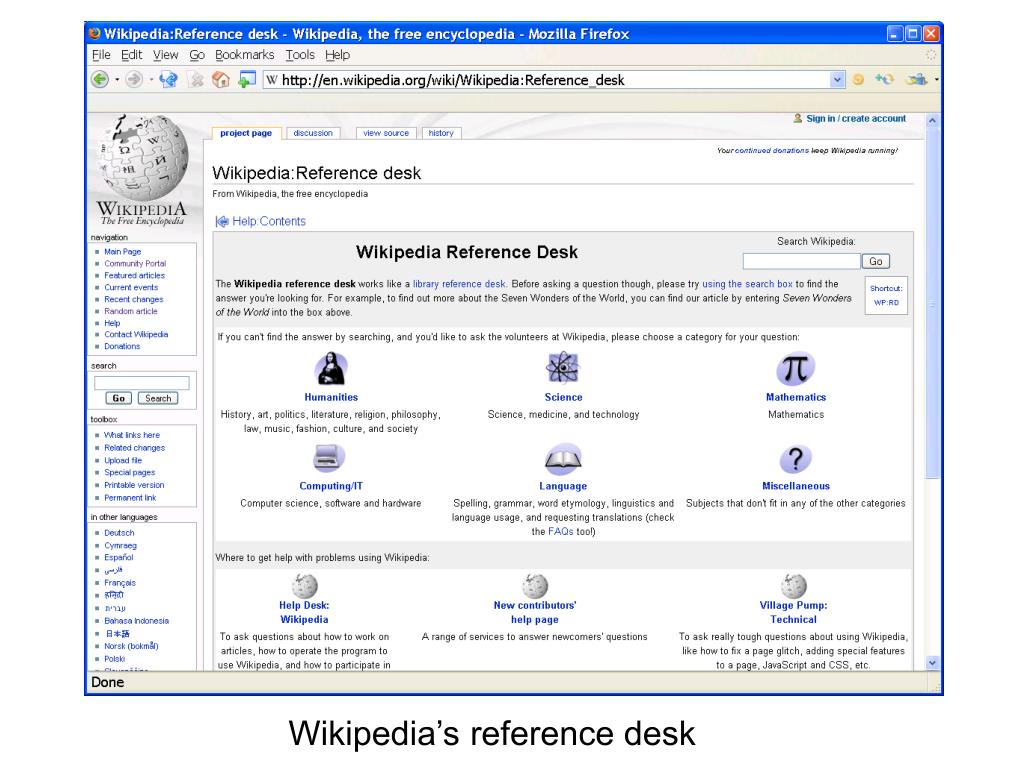
Task: Select the project page tab
Action: [246, 133]
